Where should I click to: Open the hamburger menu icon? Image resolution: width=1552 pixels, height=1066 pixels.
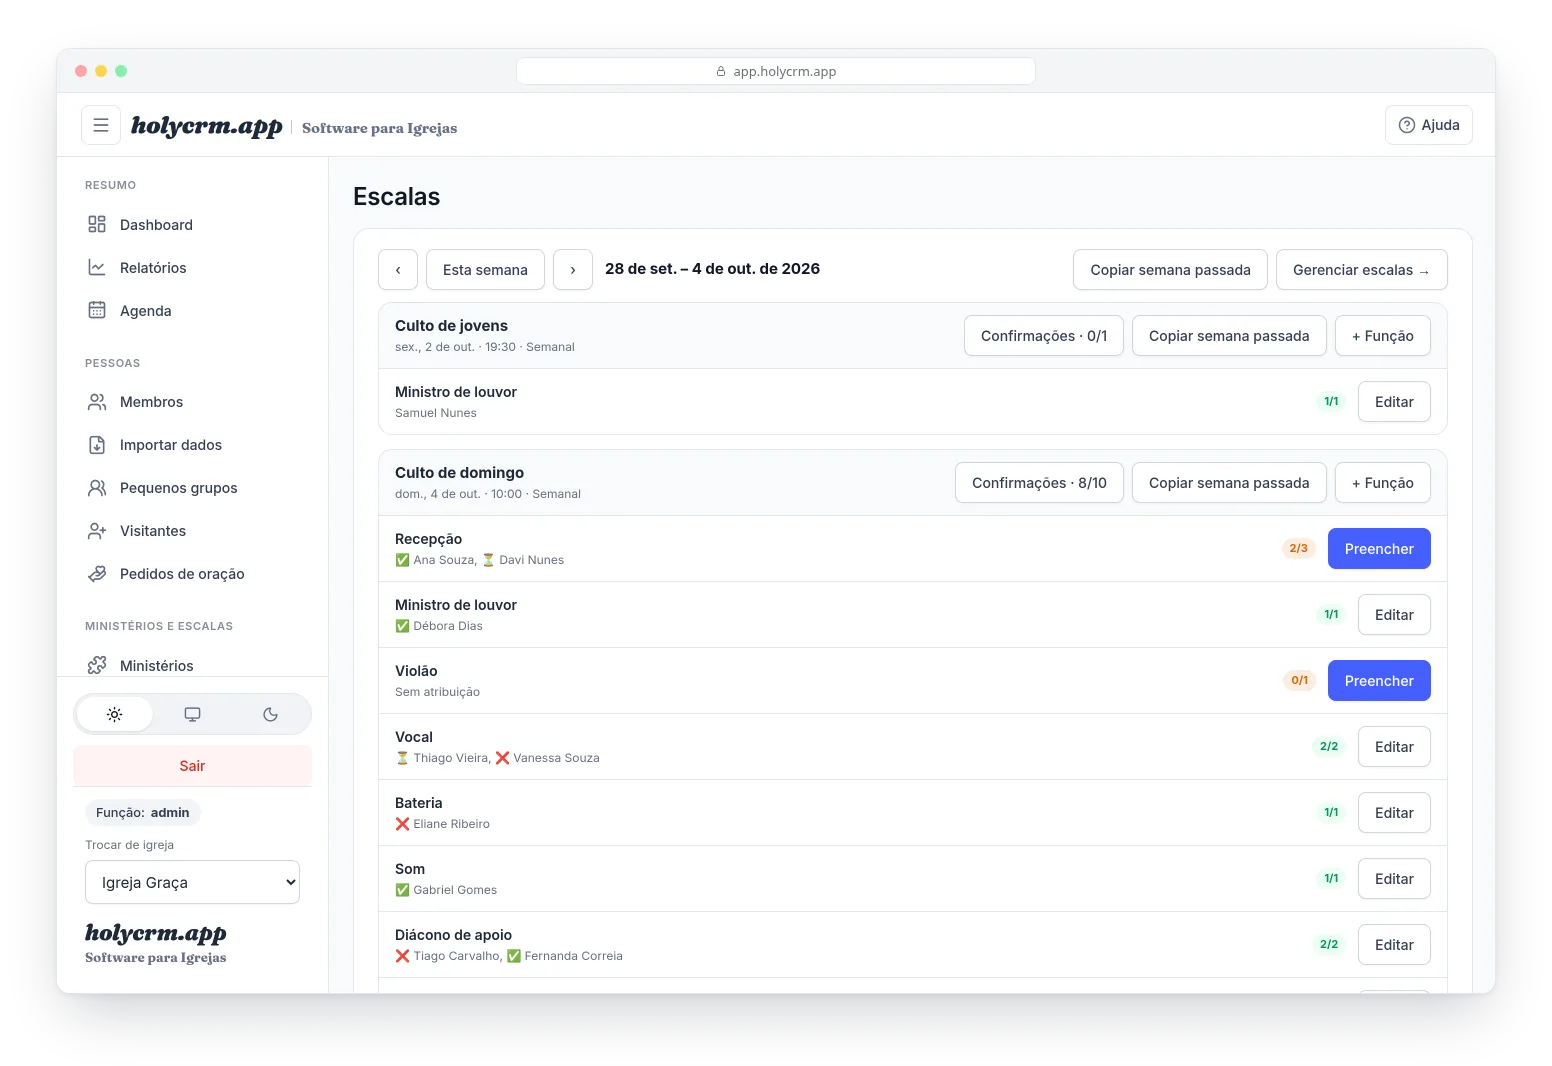pos(101,125)
